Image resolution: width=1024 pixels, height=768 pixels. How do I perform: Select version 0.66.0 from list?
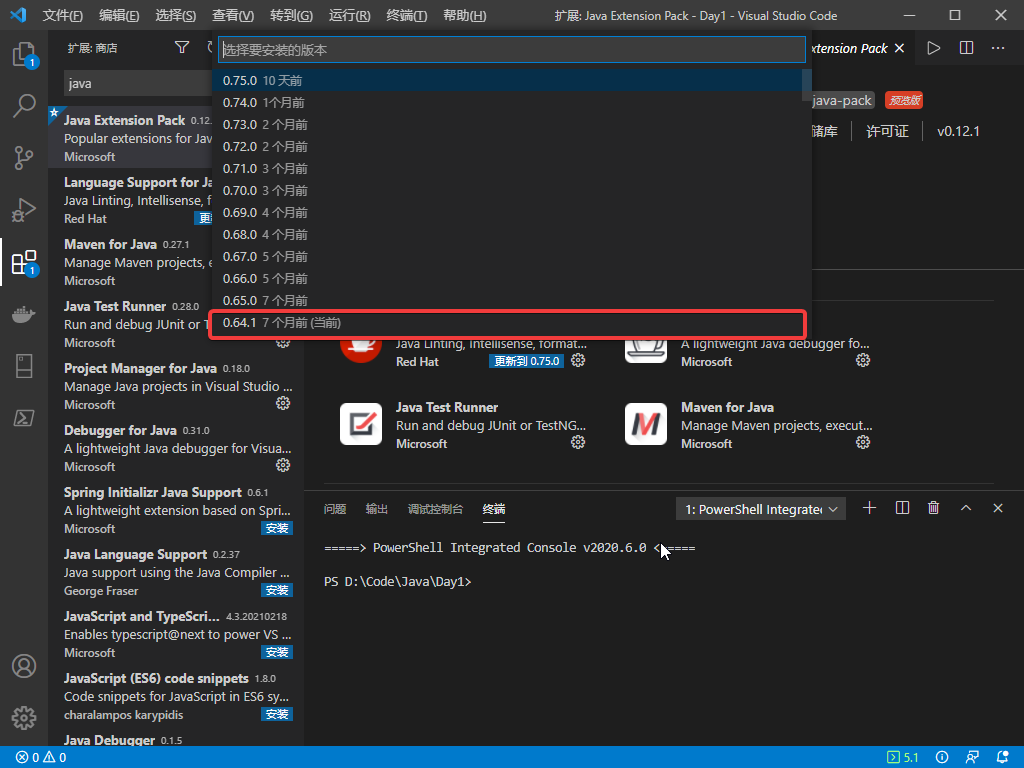click(507, 279)
